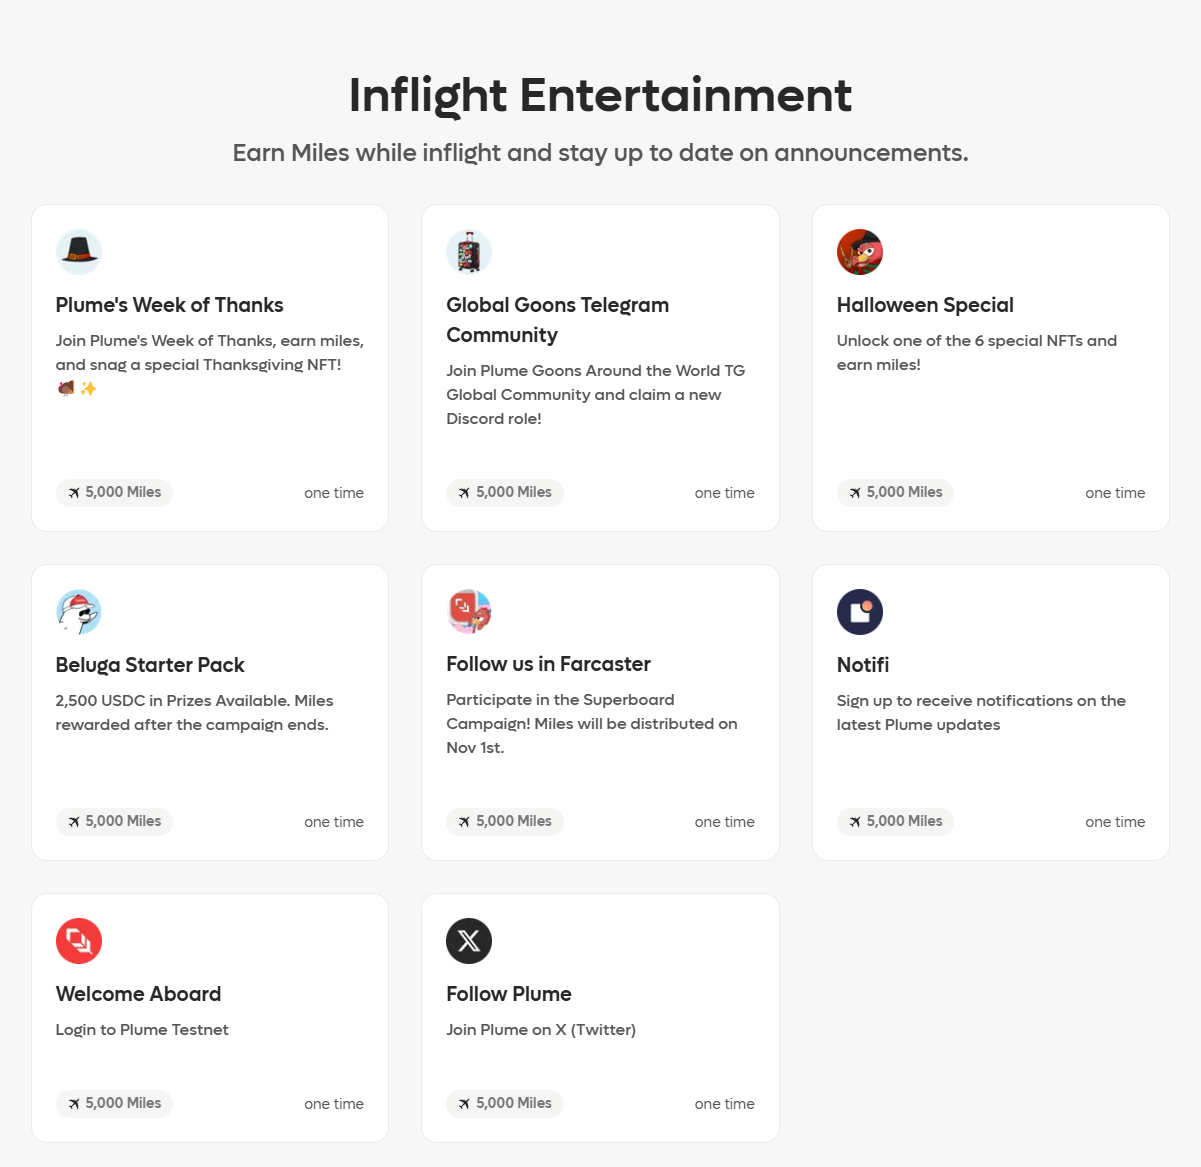
Task: Click 'one time' label on Halloween Special card
Action: tap(1115, 493)
